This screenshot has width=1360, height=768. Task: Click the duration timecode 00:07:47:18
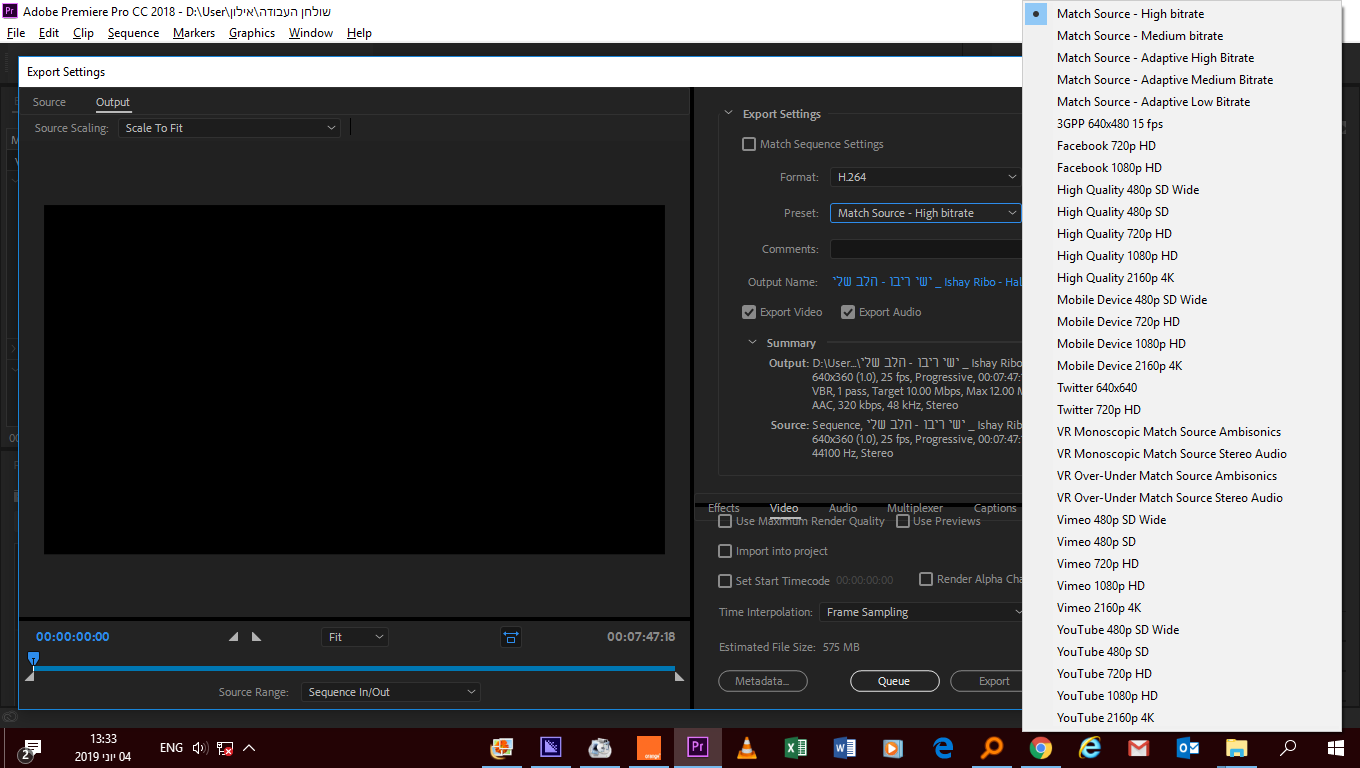pyautogui.click(x=641, y=637)
